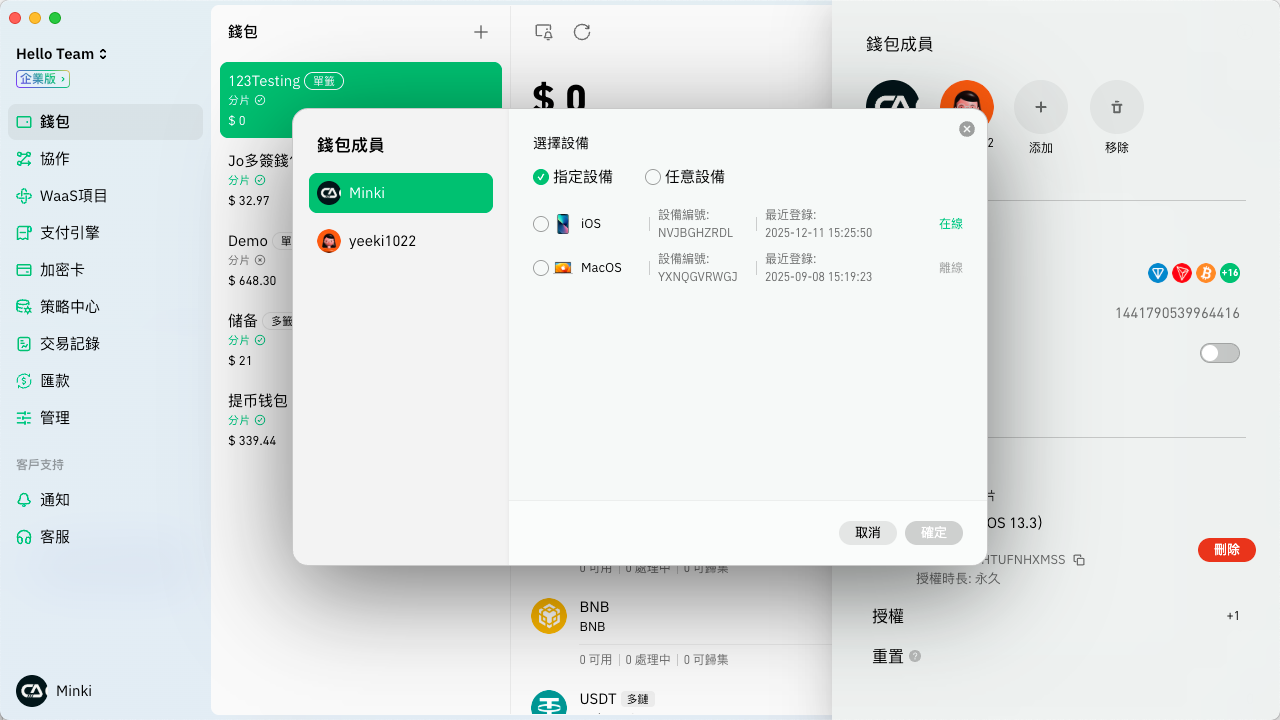Expand the Hello Team switcher
The height and width of the screenshot is (720, 1280).
tap(62, 54)
